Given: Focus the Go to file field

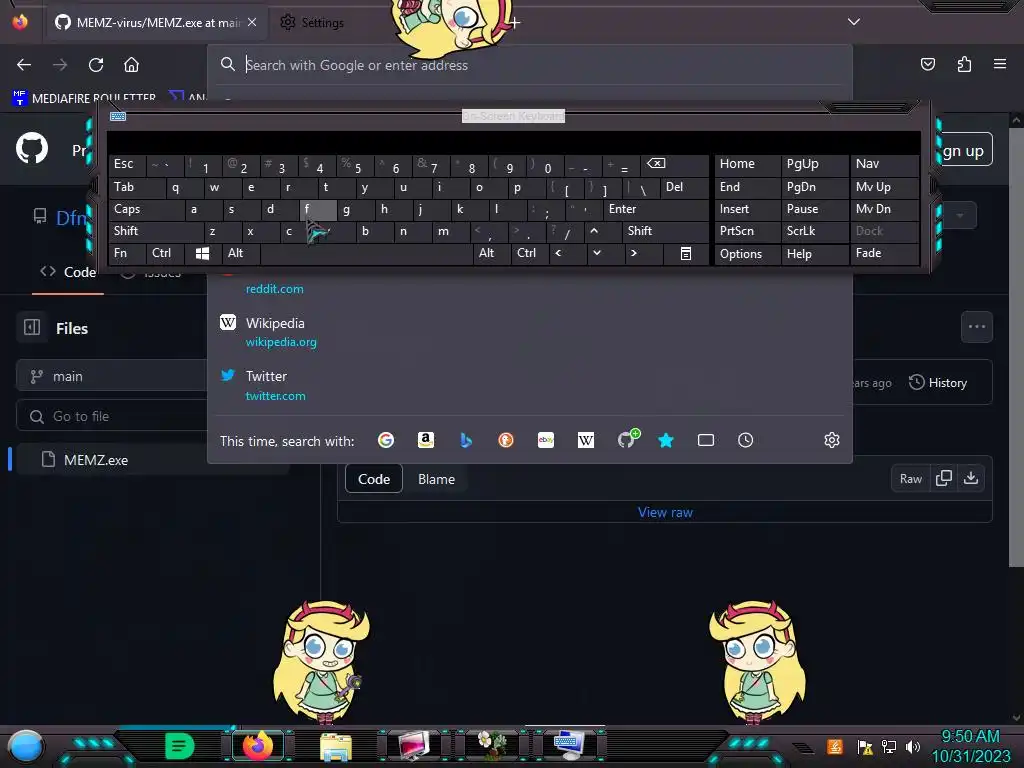Looking at the screenshot, I should pyautogui.click(x=114, y=416).
